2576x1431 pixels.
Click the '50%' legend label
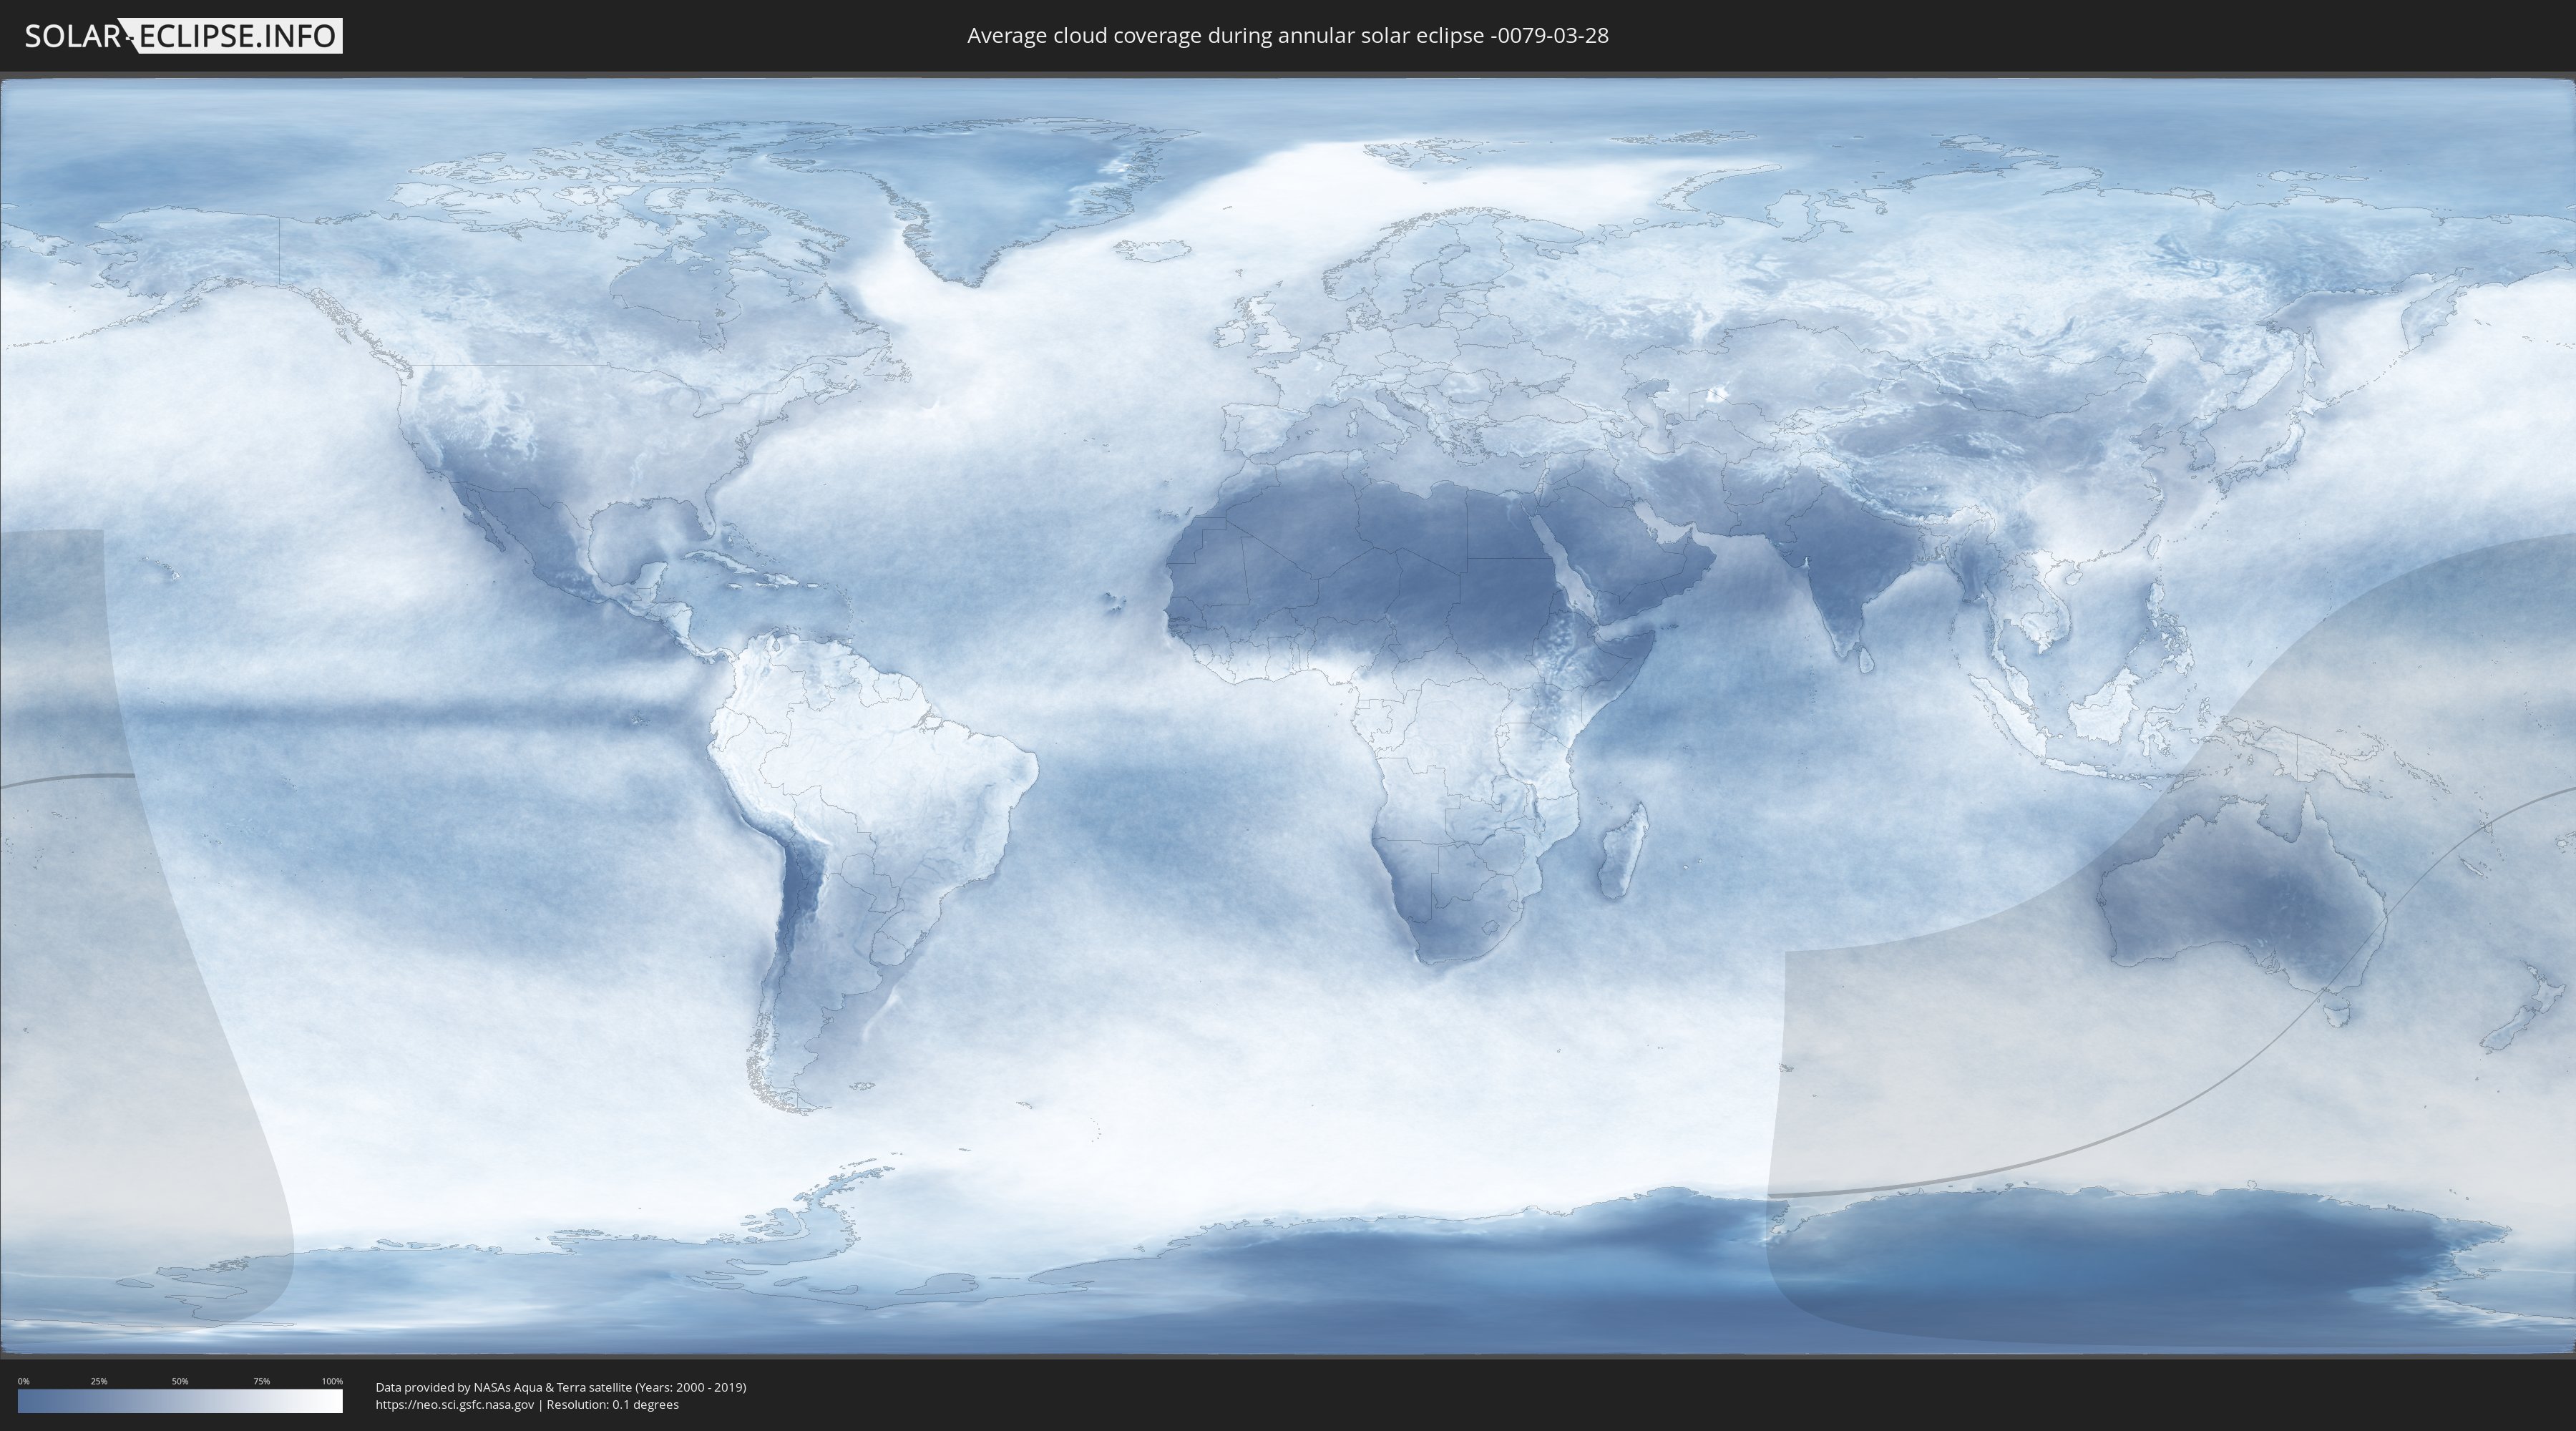point(180,1381)
